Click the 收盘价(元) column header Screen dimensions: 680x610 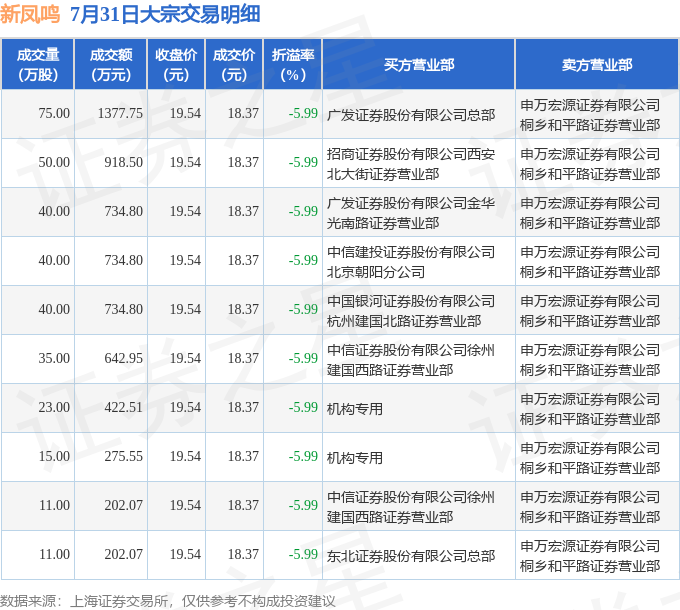point(176,65)
